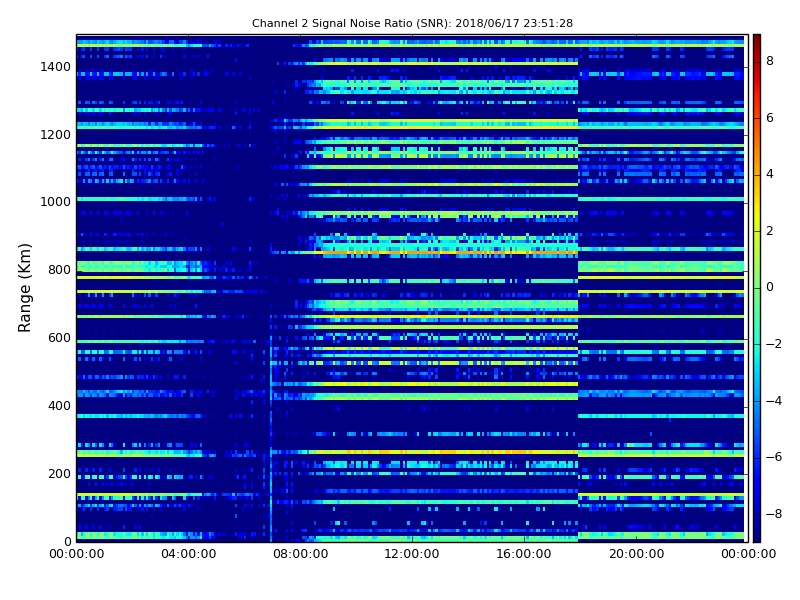Click the 04:00:00 time axis label
Screen dimensions: 800x600
pos(189,554)
